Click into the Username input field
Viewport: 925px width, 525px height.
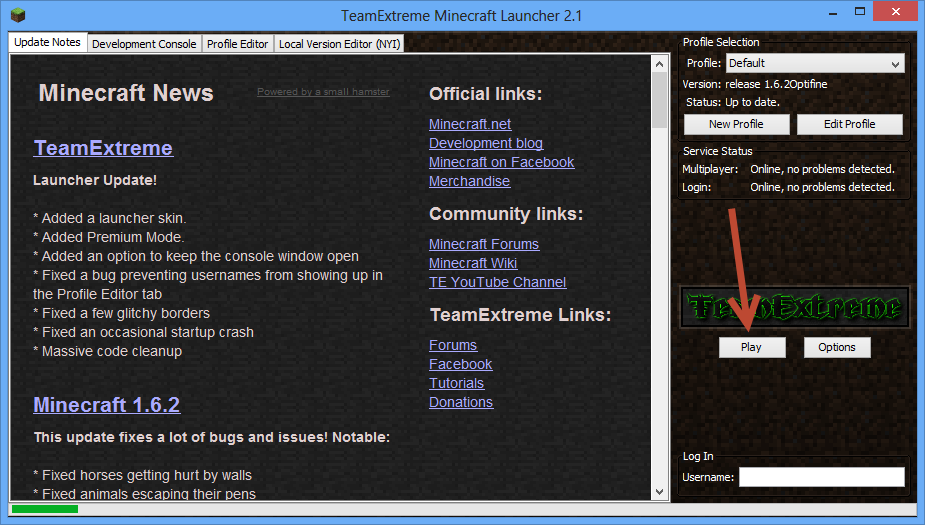(x=821, y=477)
